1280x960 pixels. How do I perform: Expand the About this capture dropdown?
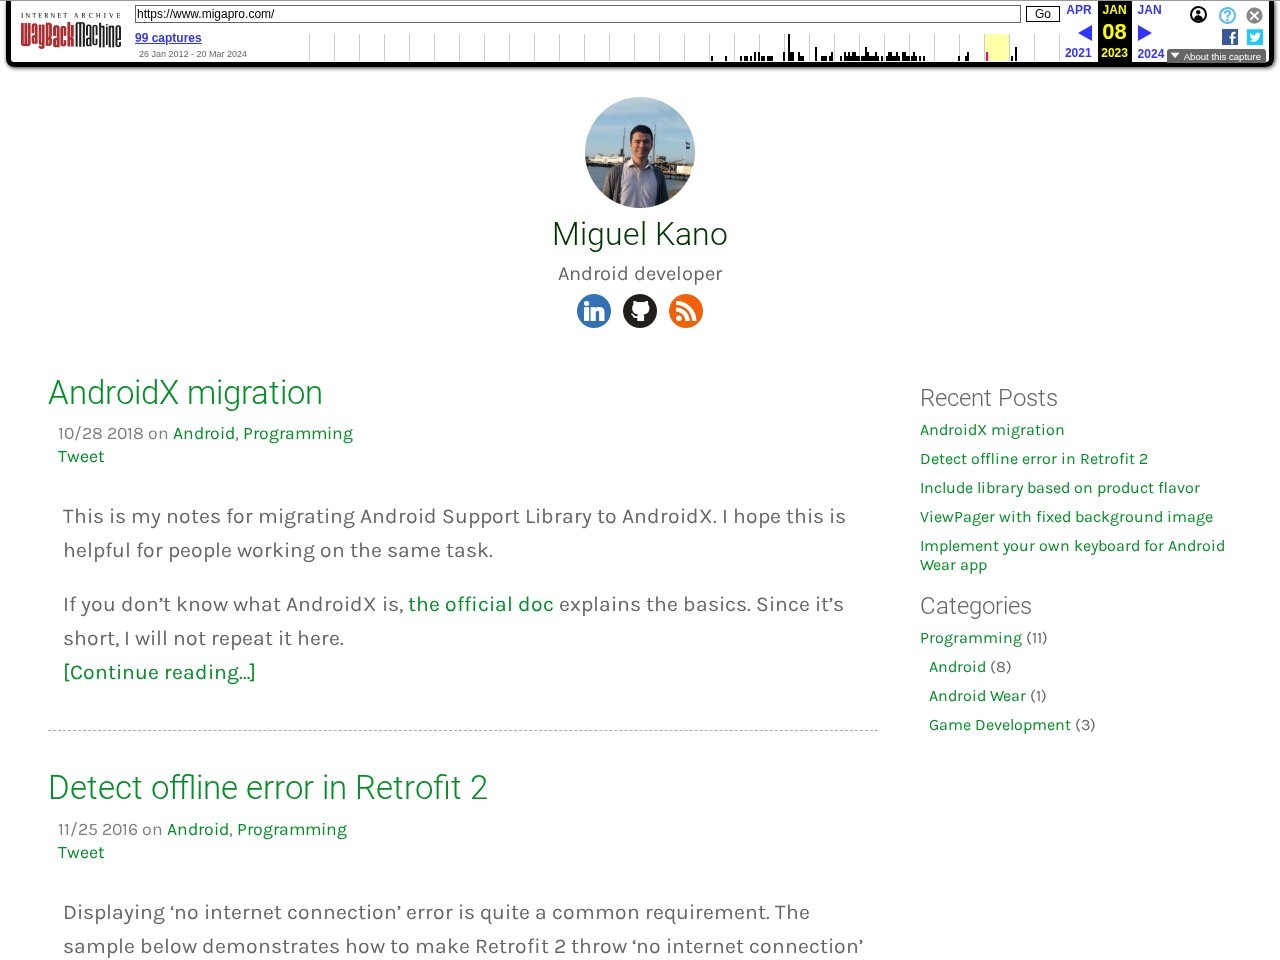[1216, 57]
